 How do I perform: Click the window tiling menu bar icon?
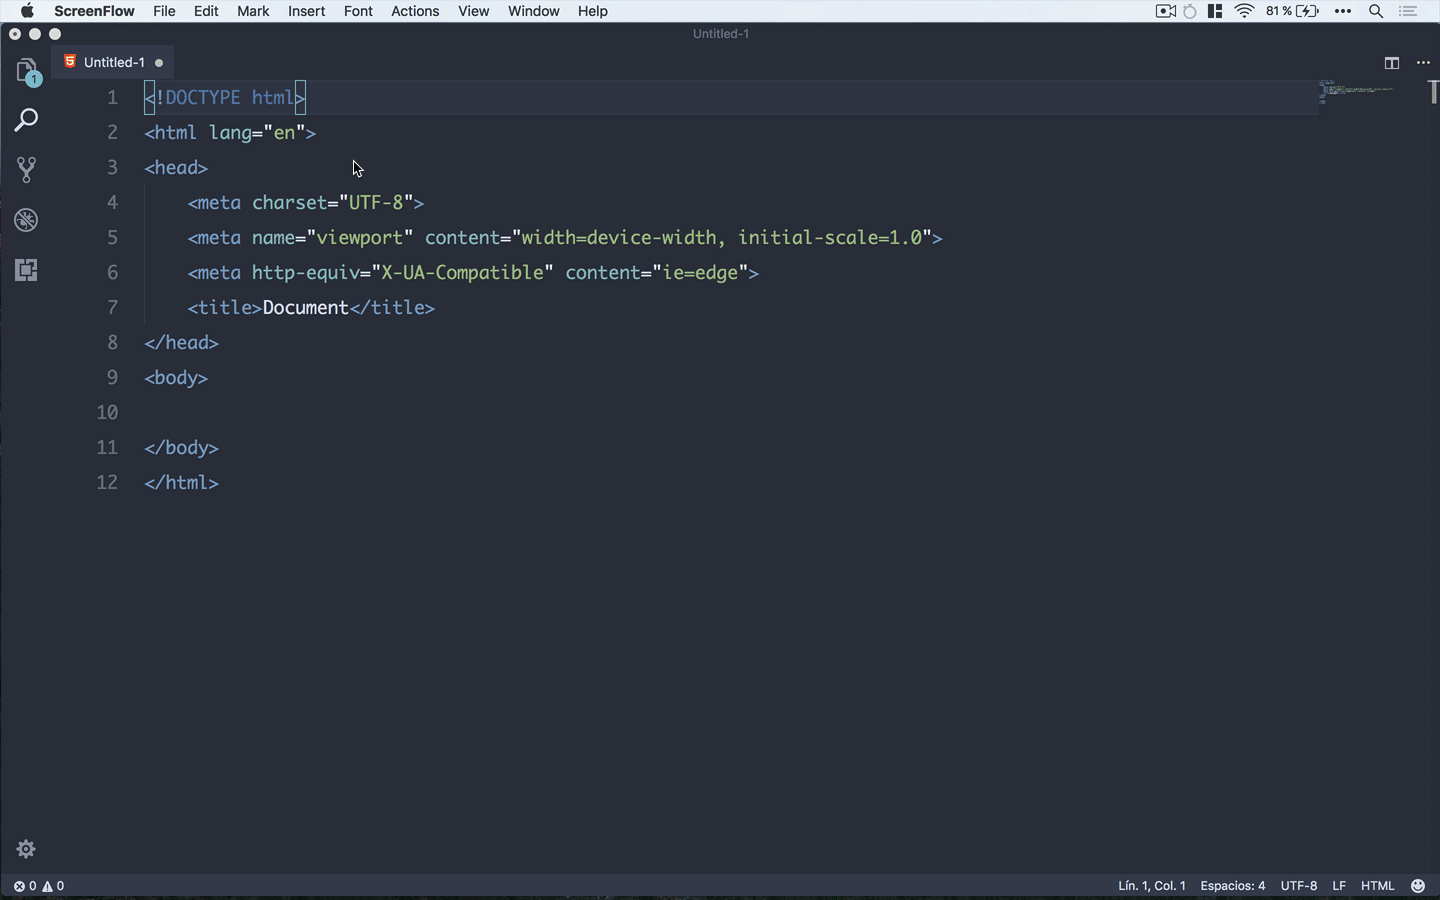click(x=1215, y=11)
